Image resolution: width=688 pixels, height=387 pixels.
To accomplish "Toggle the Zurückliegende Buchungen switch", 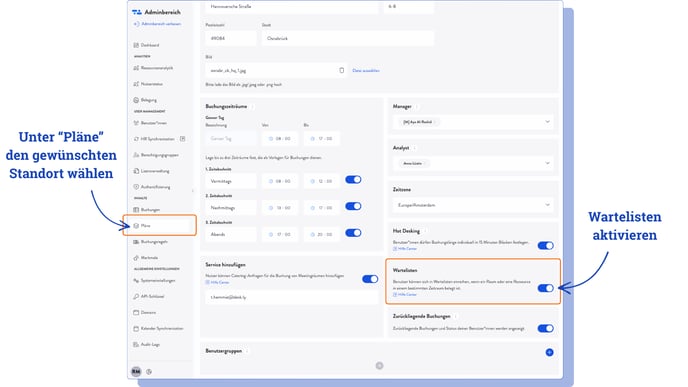I will pyautogui.click(x=545, y=329).
